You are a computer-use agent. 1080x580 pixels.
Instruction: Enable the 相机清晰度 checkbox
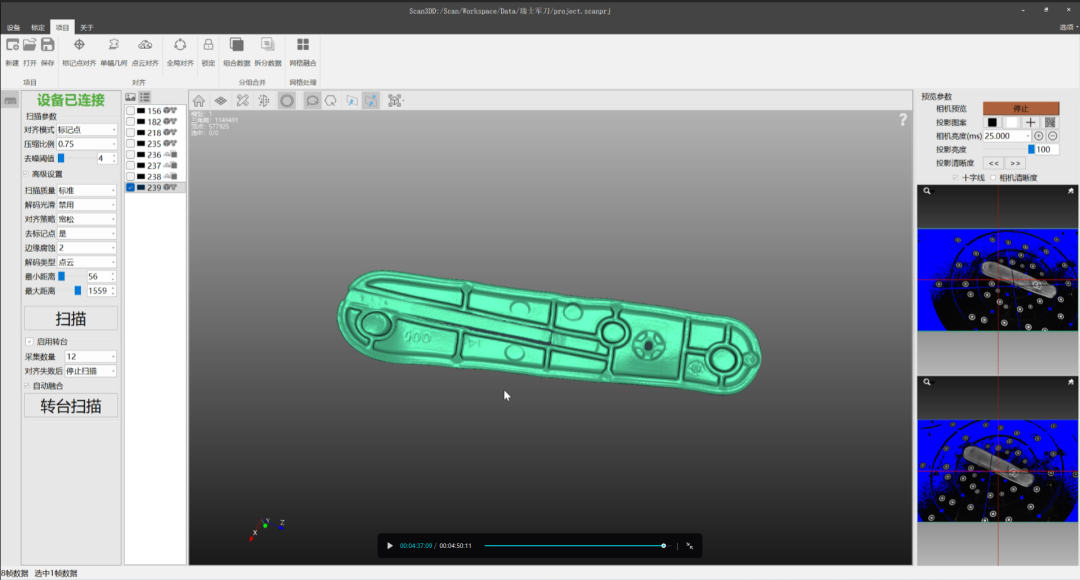pyautogui.click(x=993, y=176)
